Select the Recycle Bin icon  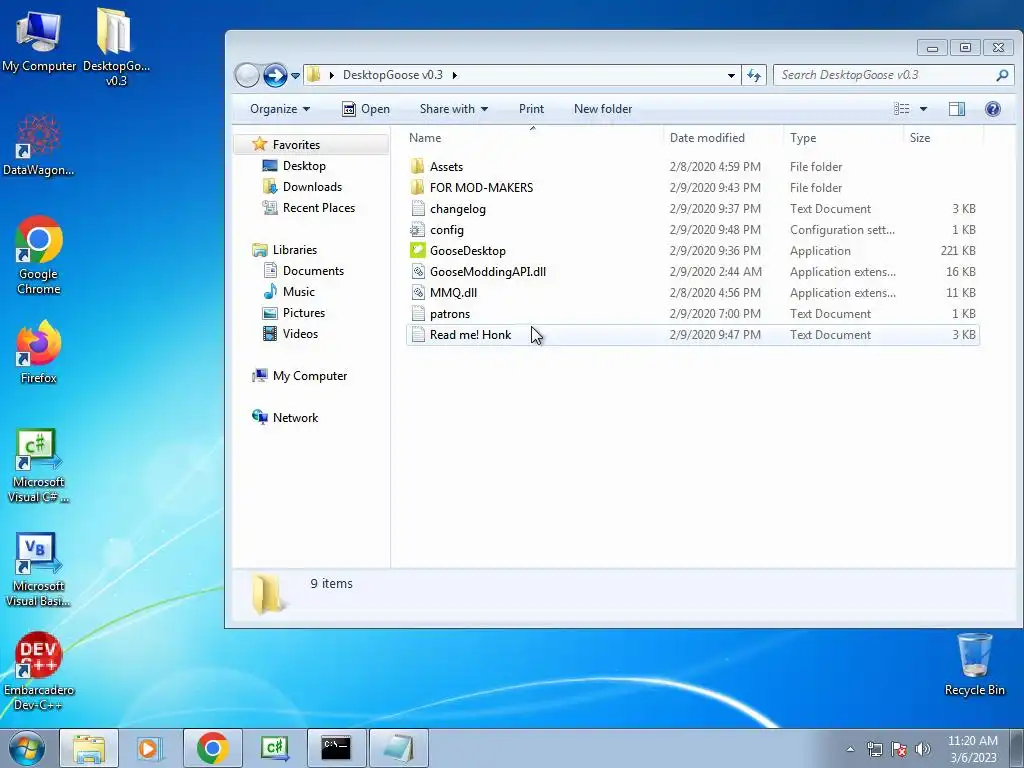pos(974,664)
